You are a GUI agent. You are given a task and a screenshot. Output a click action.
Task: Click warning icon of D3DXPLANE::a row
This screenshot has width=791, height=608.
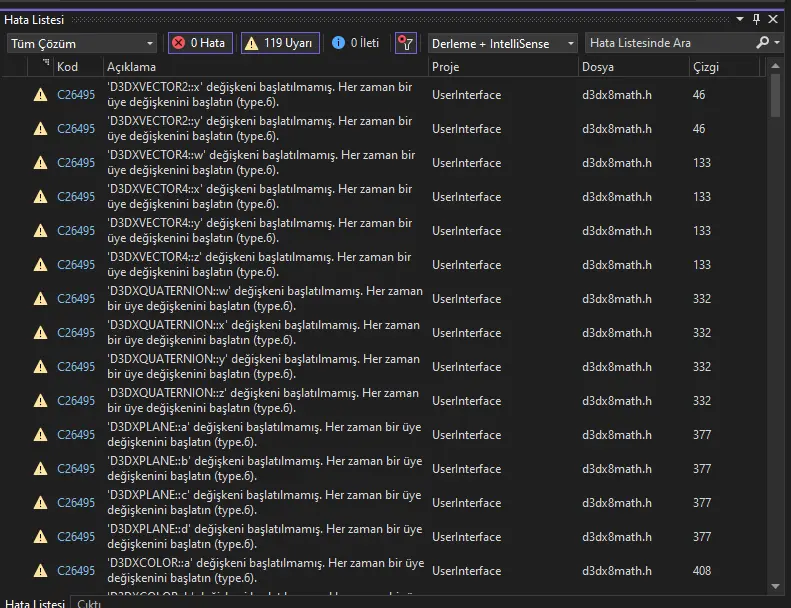tap(40, 435)
